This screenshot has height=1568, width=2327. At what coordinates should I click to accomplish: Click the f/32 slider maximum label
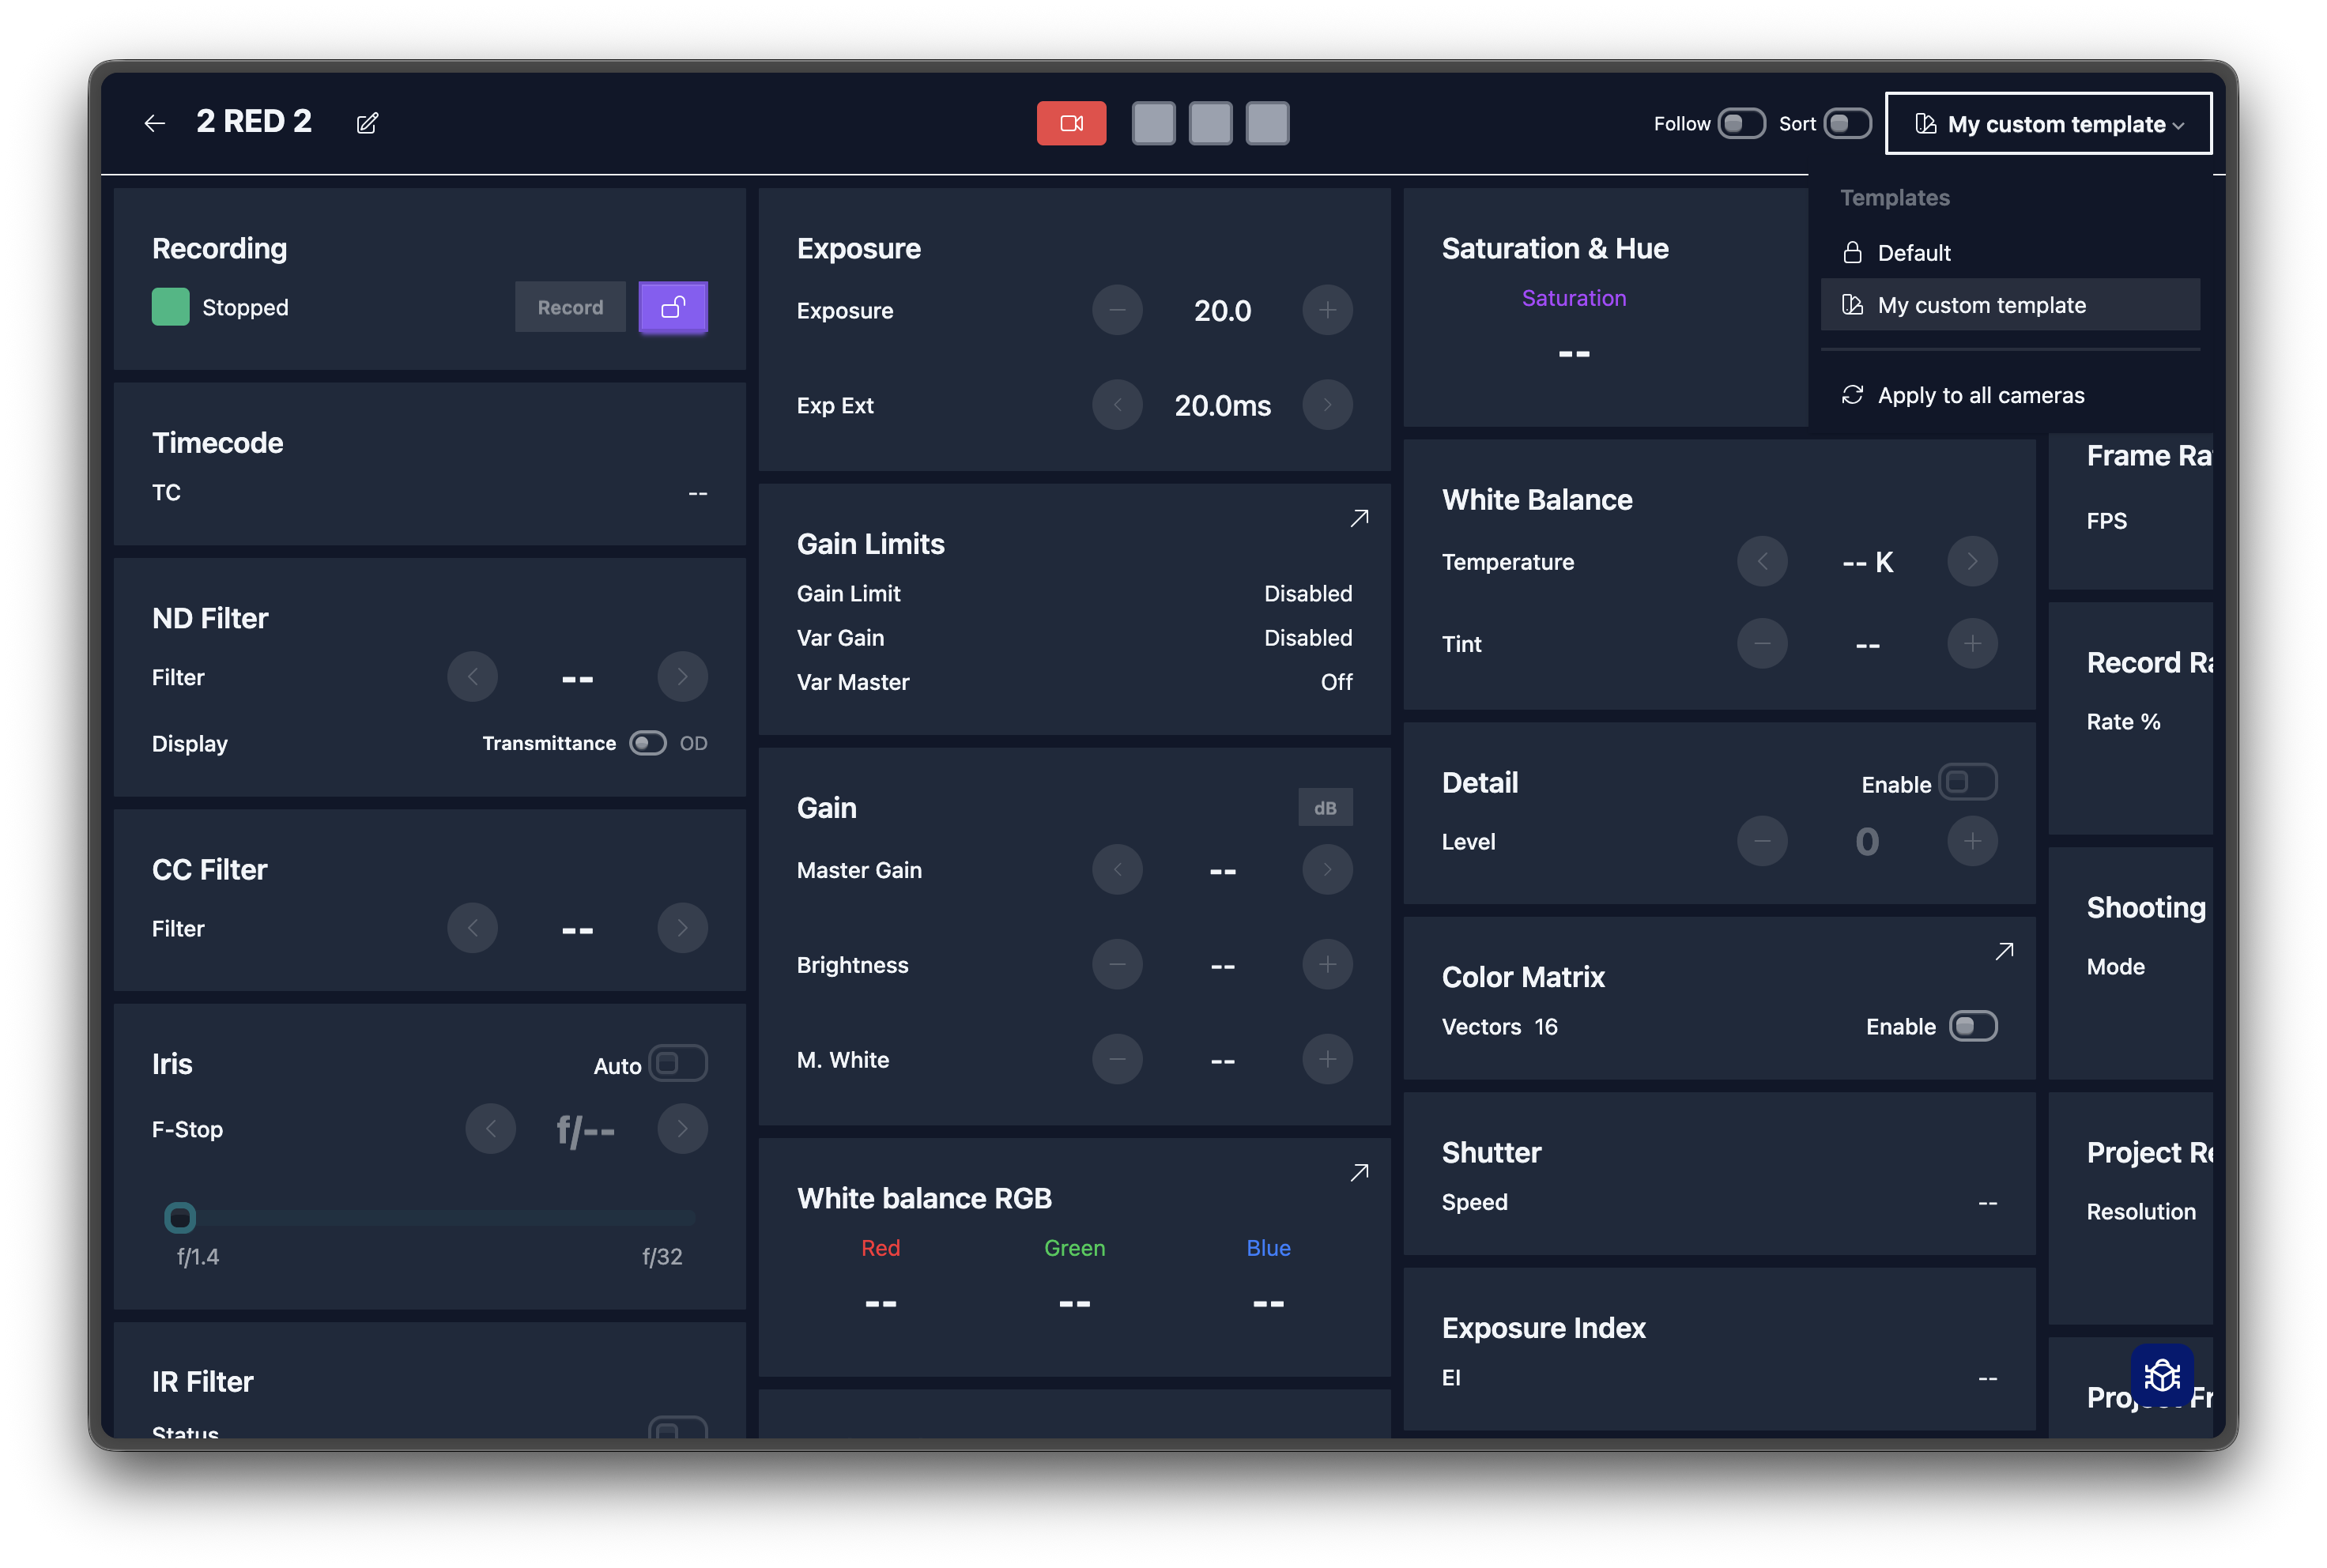tap(662, 1257)
